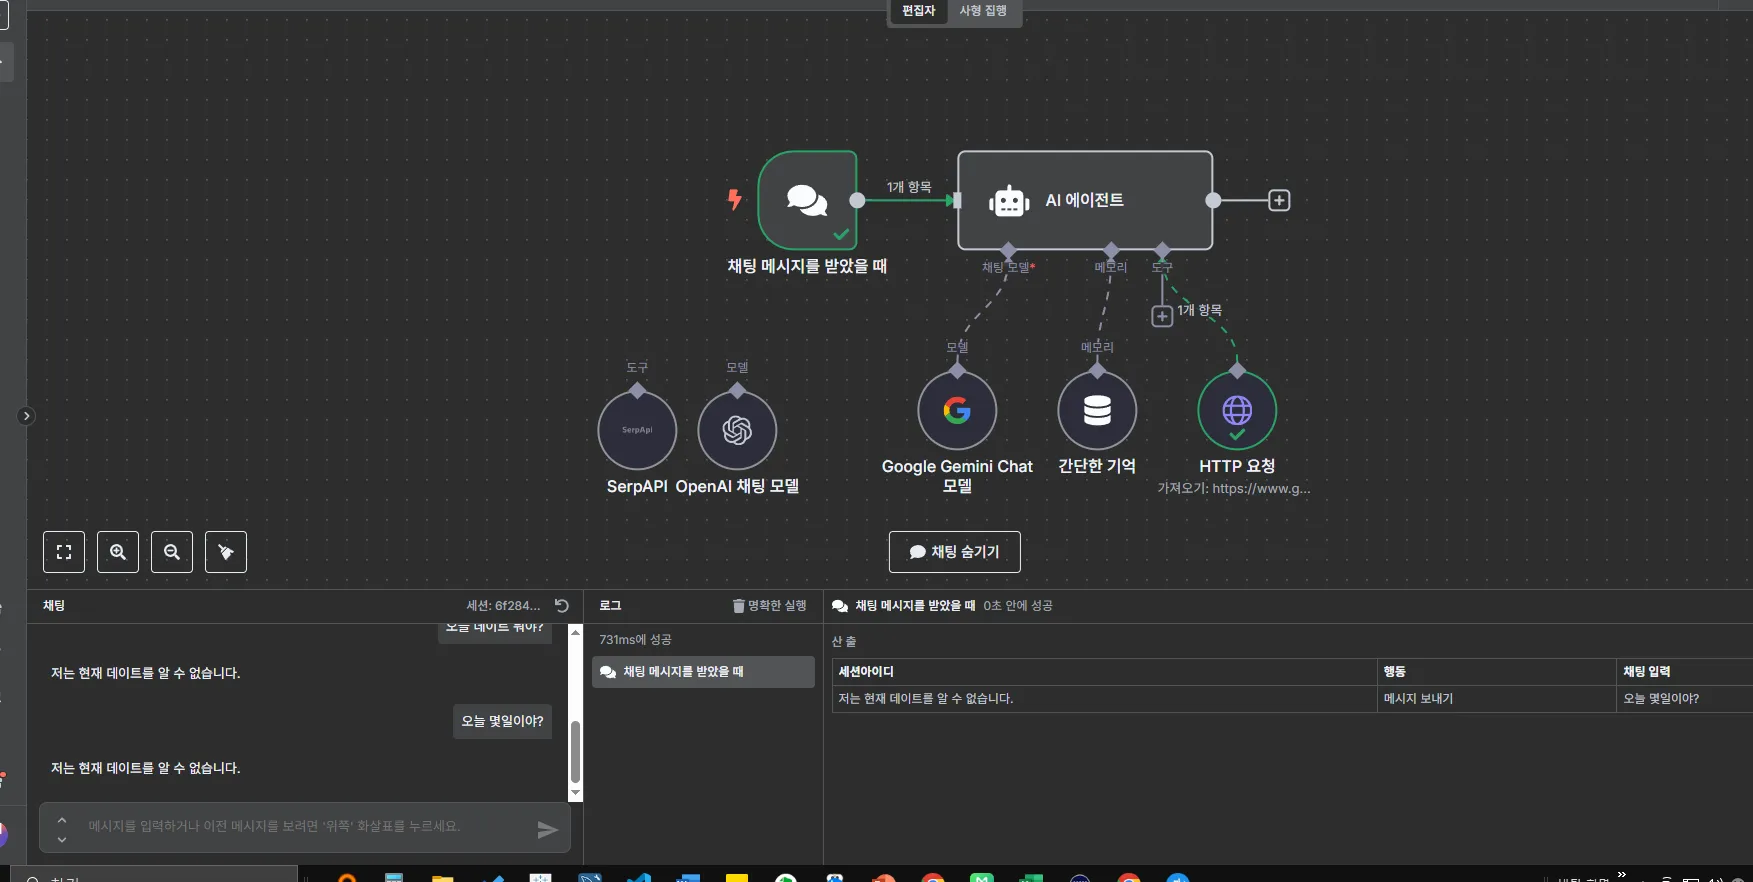The height and width of the screenshot is (882, 1753).
Task: Click the 1개 항목 label on the main connection
Action: [909, 187]
